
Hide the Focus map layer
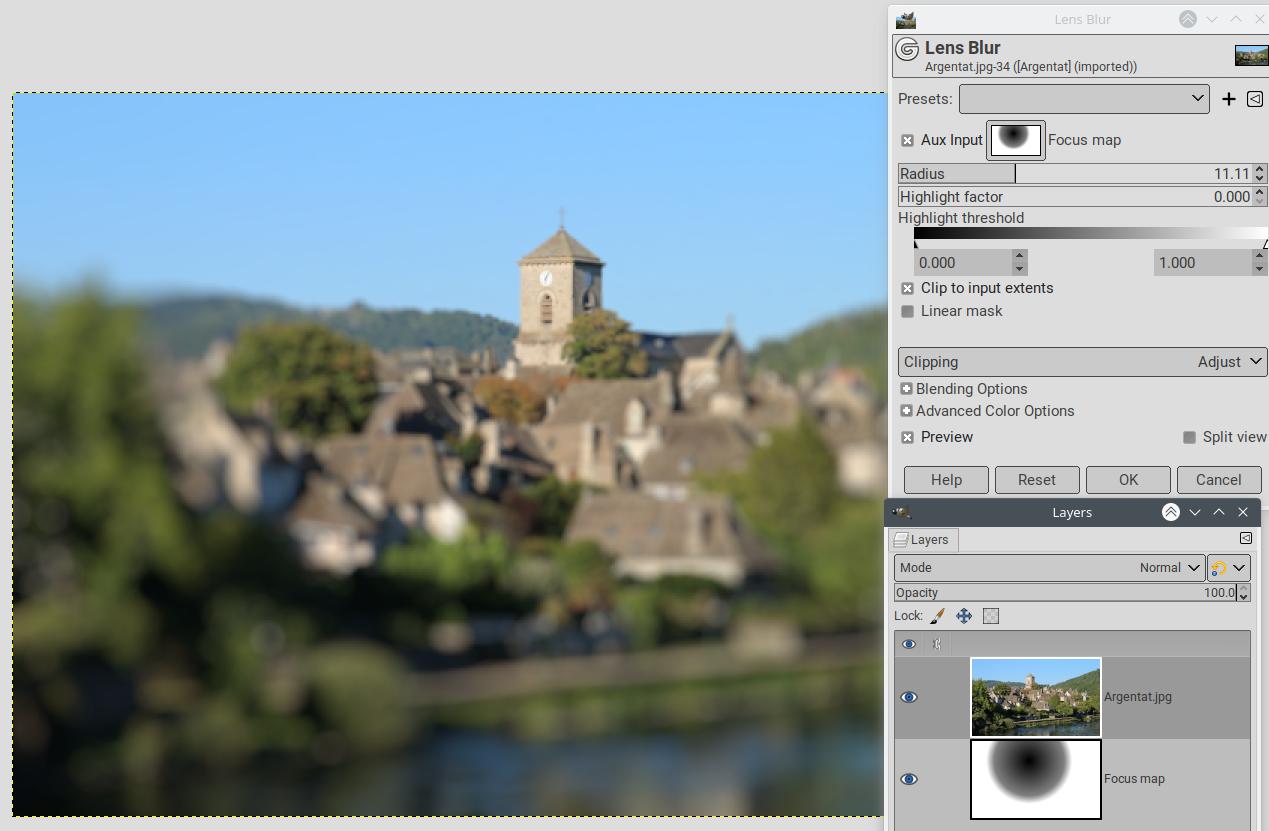(909, 779)
